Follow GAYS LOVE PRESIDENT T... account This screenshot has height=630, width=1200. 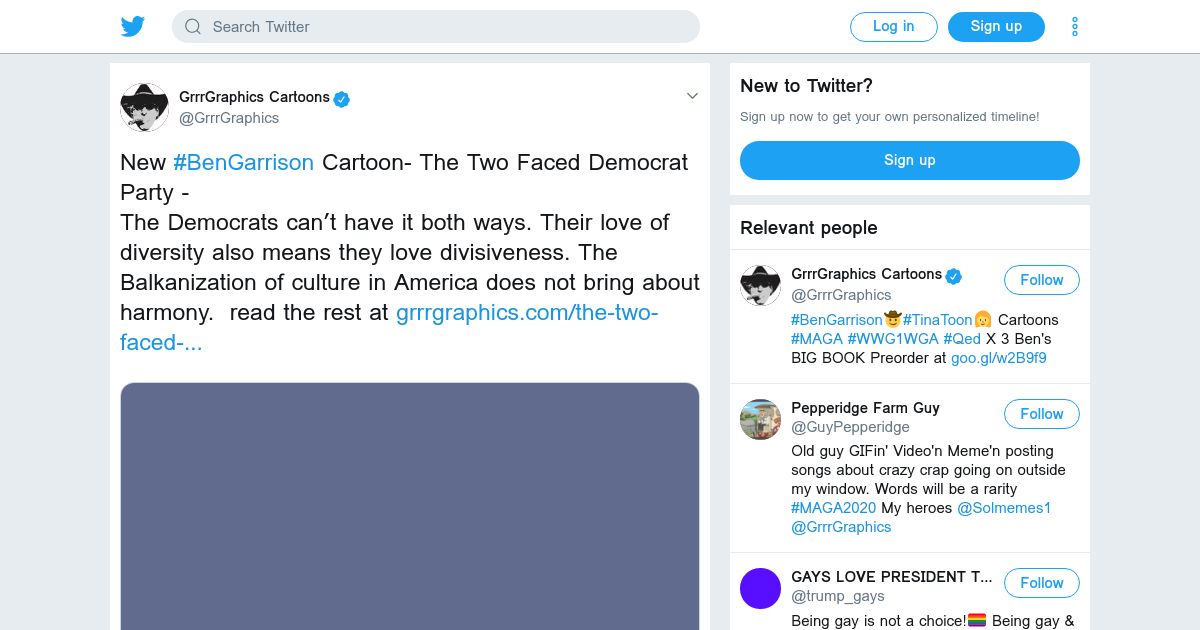point(1041,583)
